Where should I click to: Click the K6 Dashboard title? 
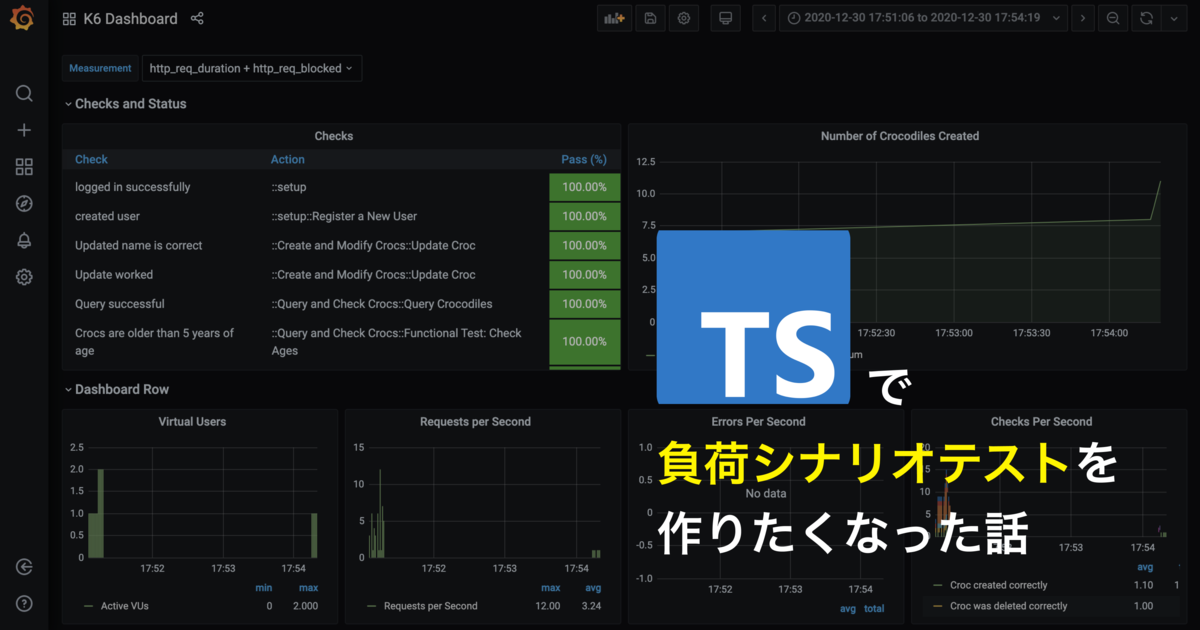(x=131, y=18)
